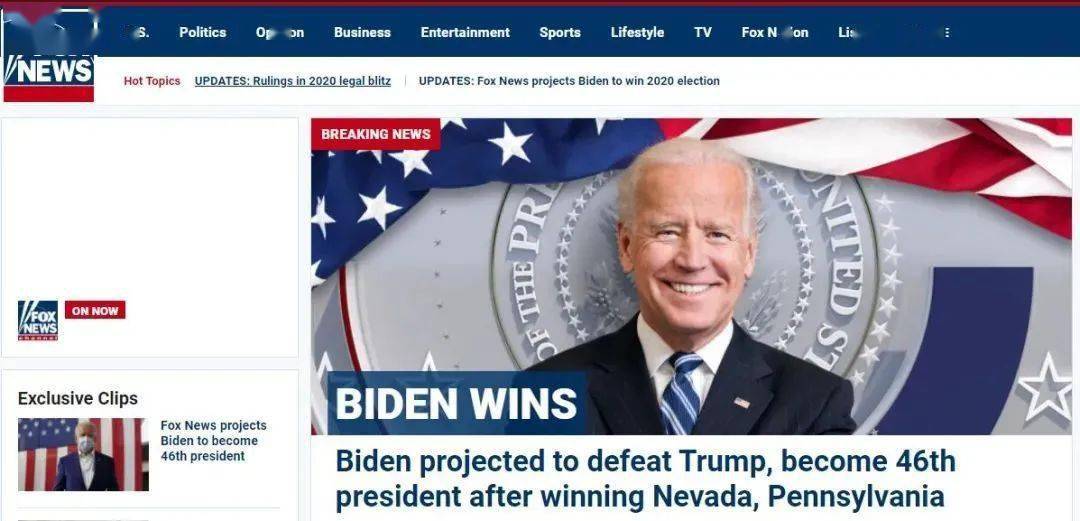Open the Lifestyle section
This screenshot has width=1080, height=521.
[637, 32]
